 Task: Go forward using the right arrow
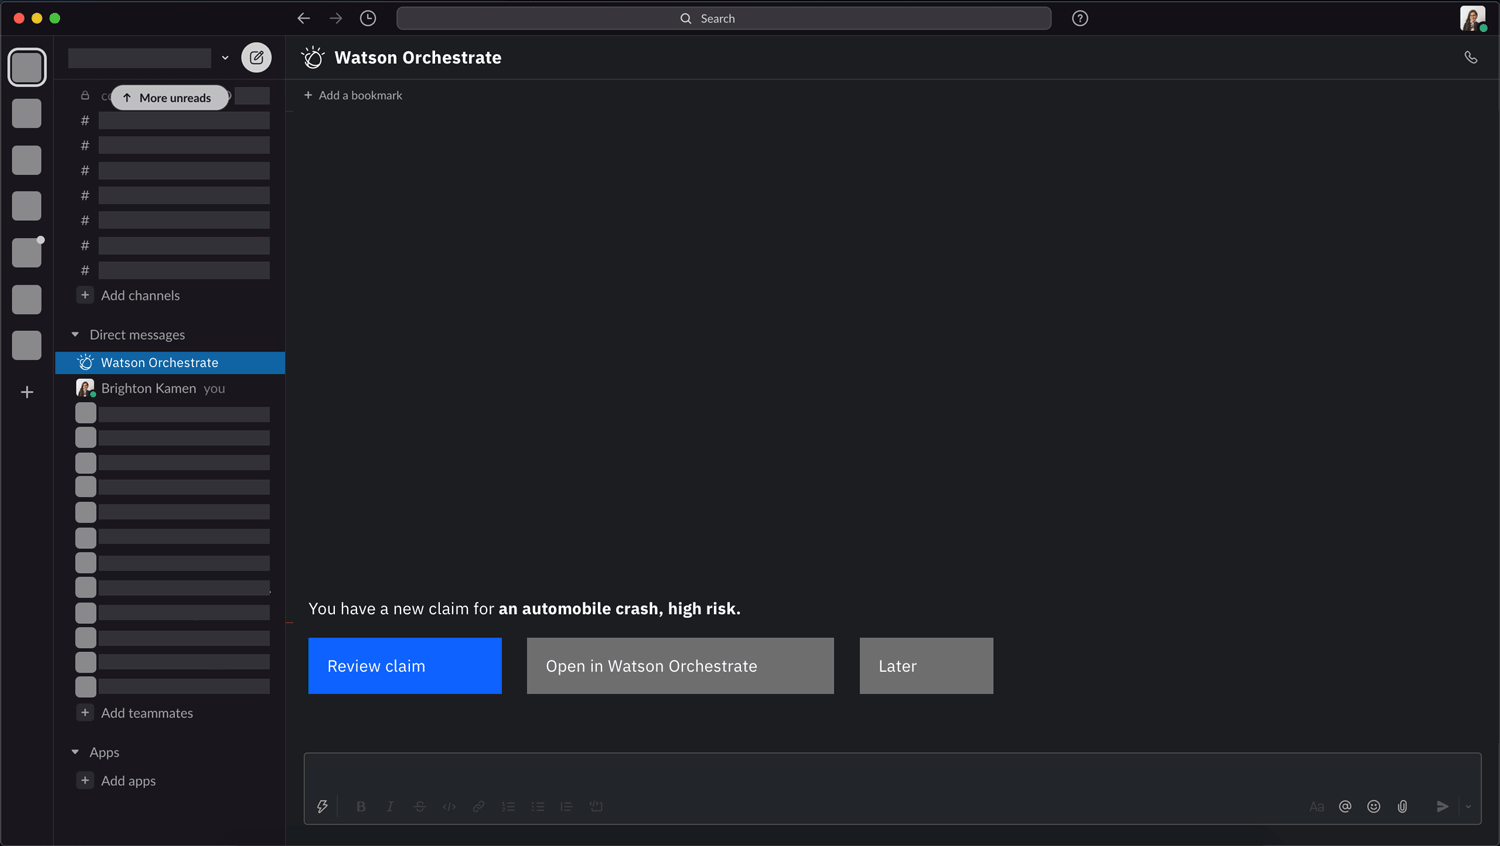(x=336, y=18)
